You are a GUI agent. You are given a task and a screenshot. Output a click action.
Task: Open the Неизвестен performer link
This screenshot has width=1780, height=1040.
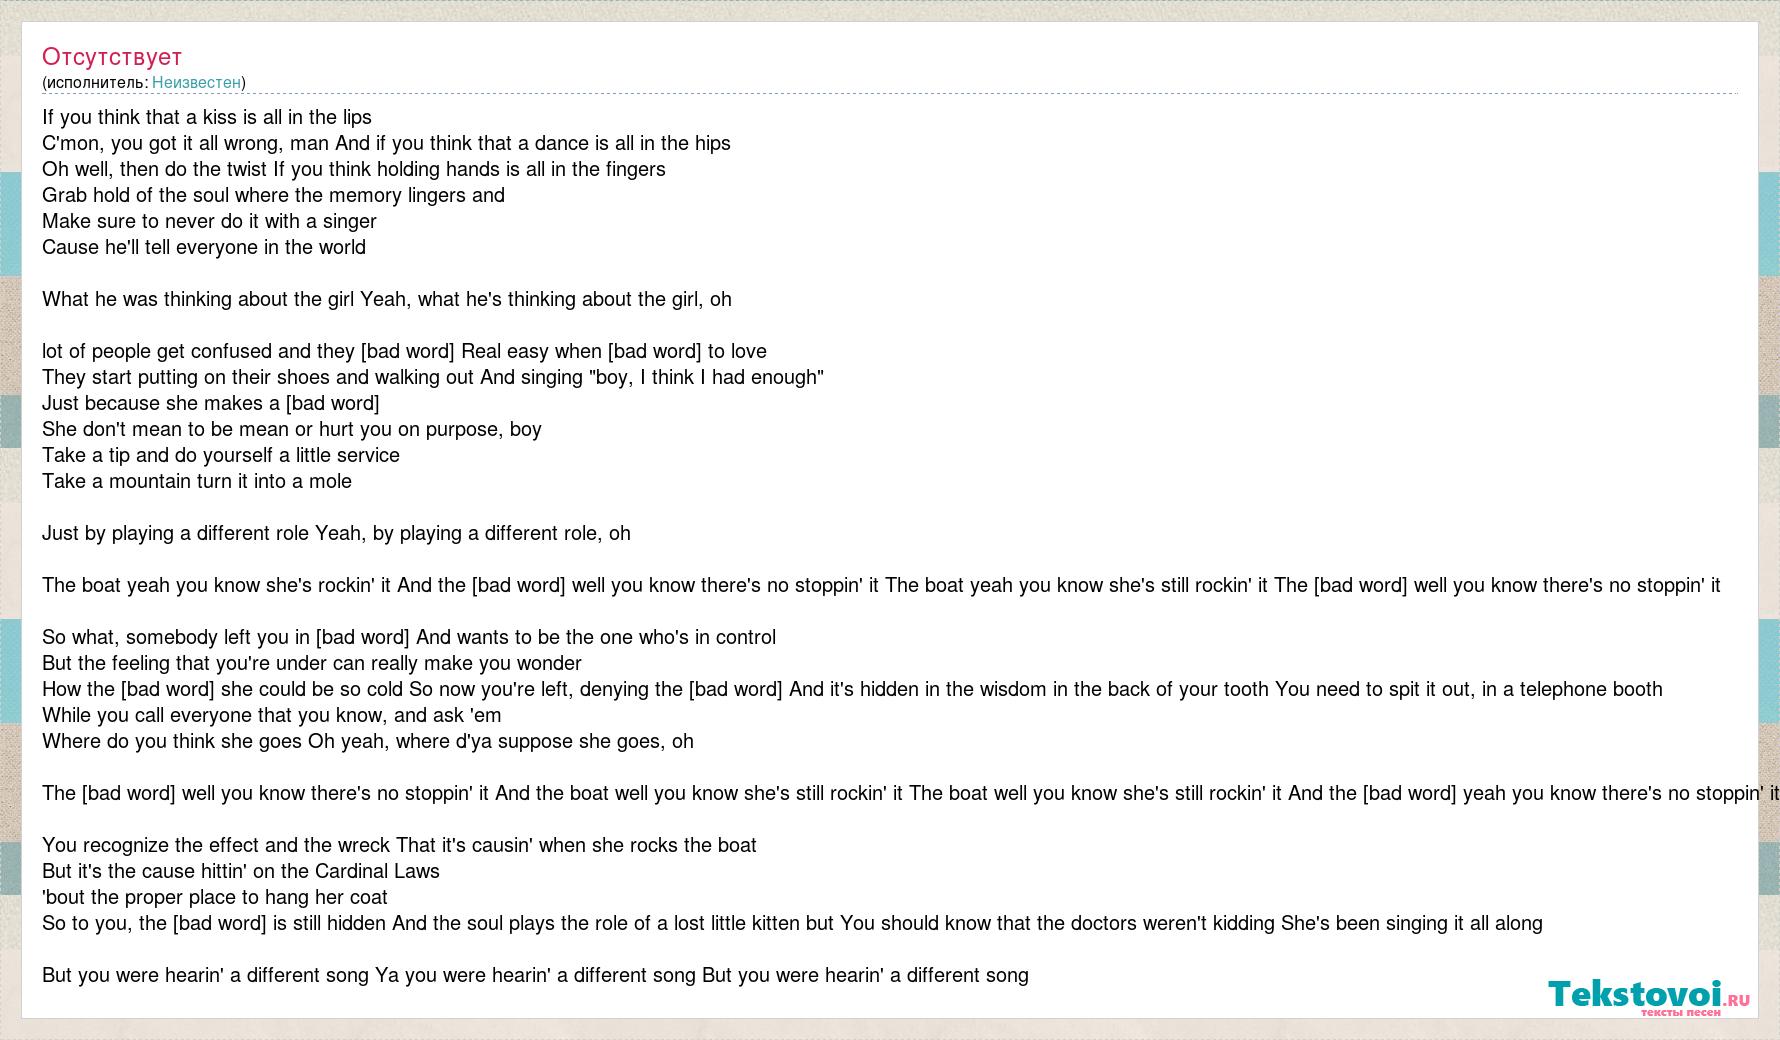pos(196,82)
